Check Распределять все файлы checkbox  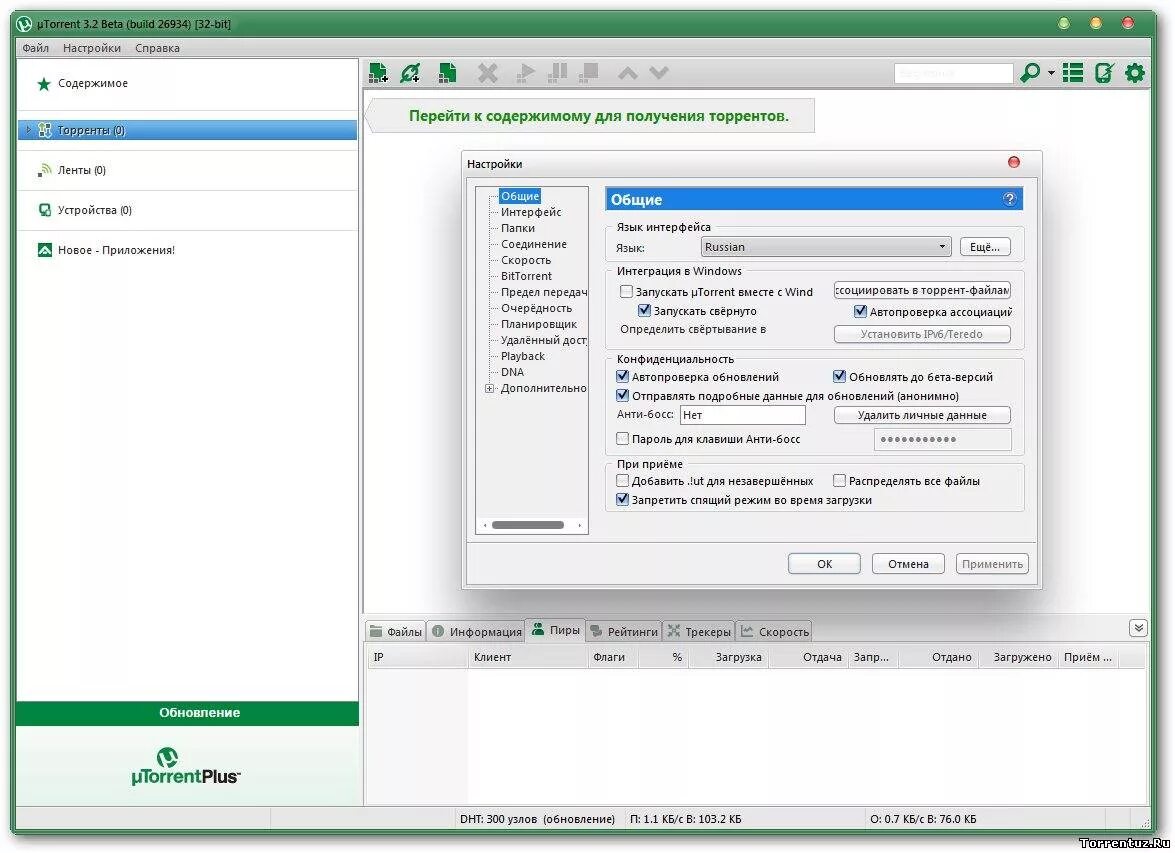point(839,480)
